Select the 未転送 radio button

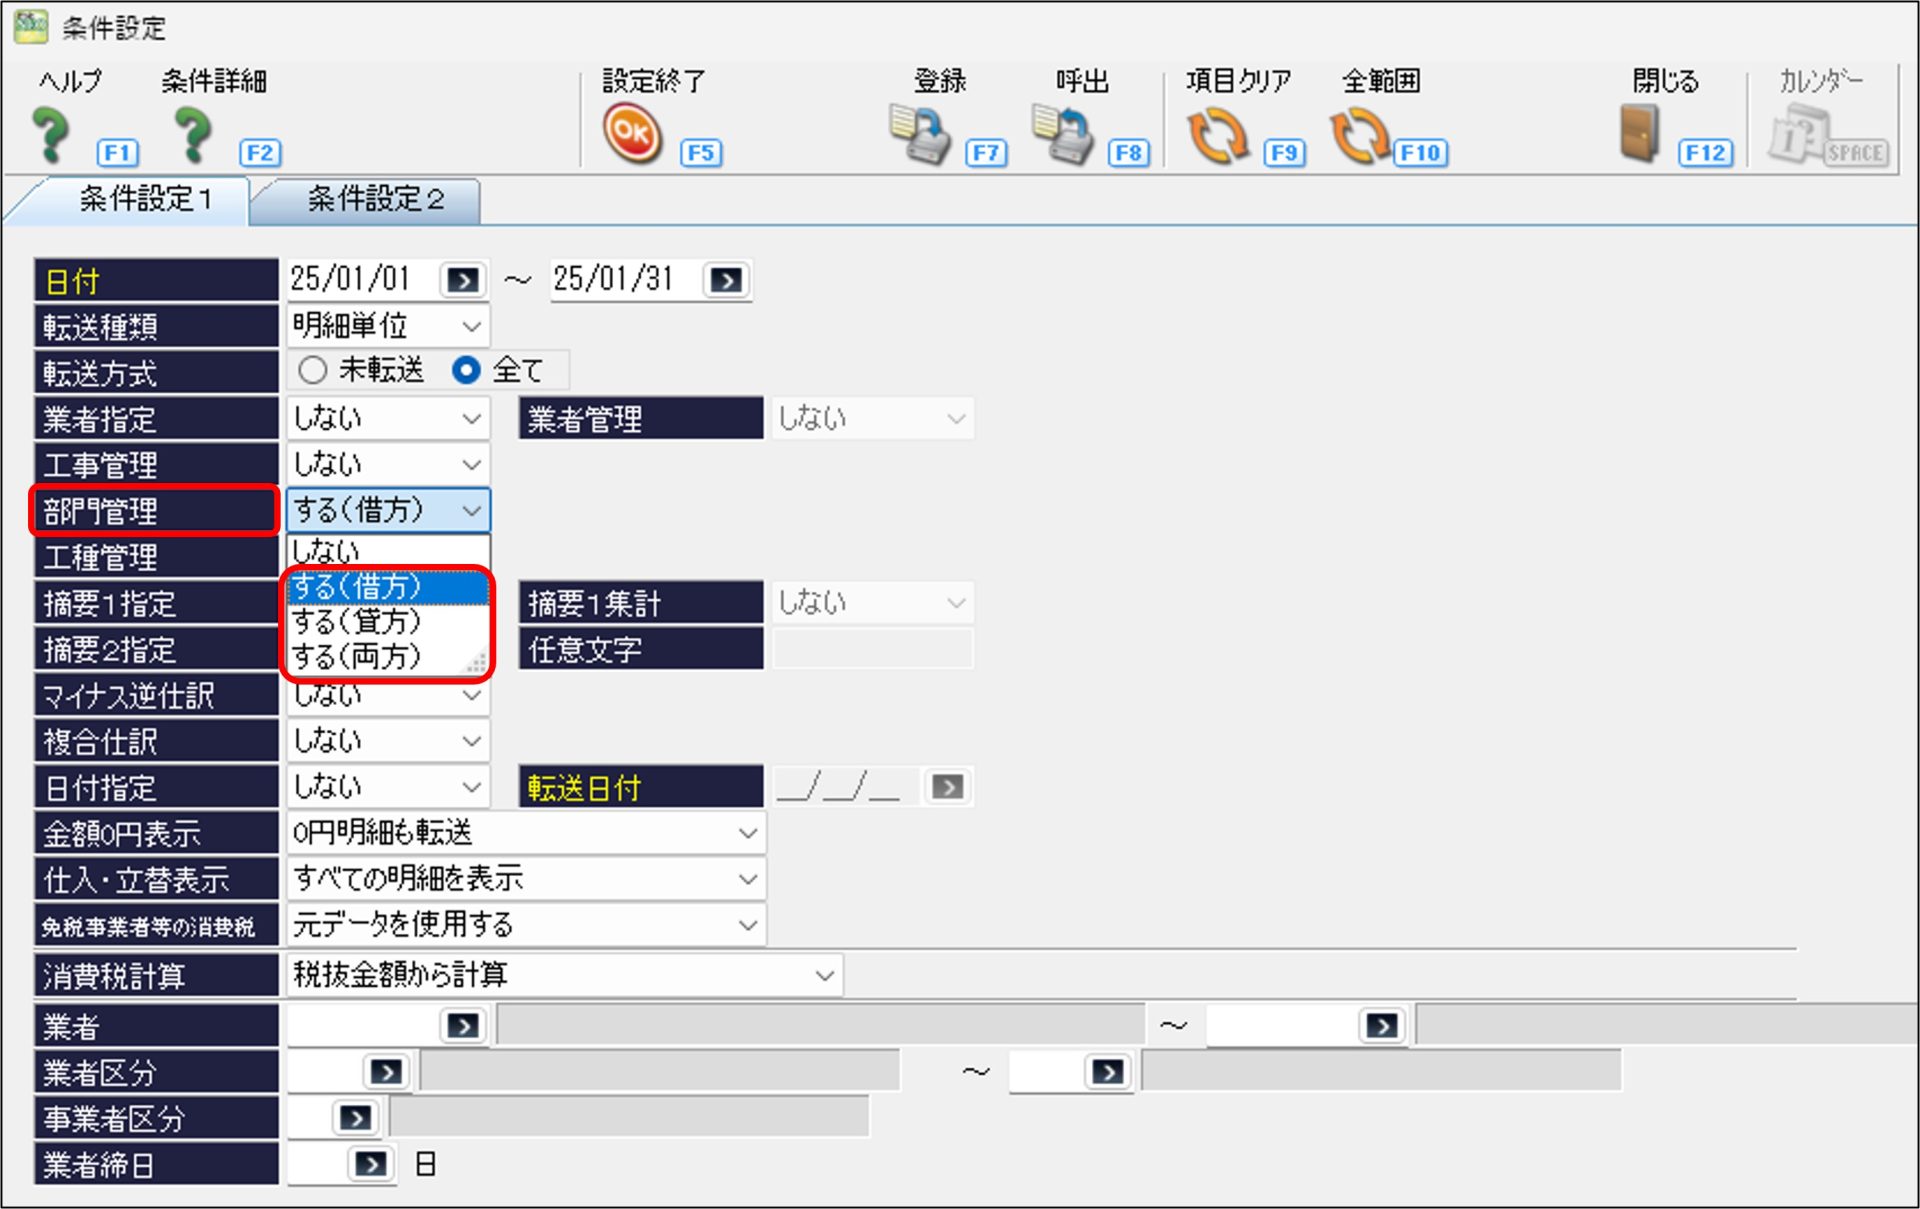click(312, 370)
